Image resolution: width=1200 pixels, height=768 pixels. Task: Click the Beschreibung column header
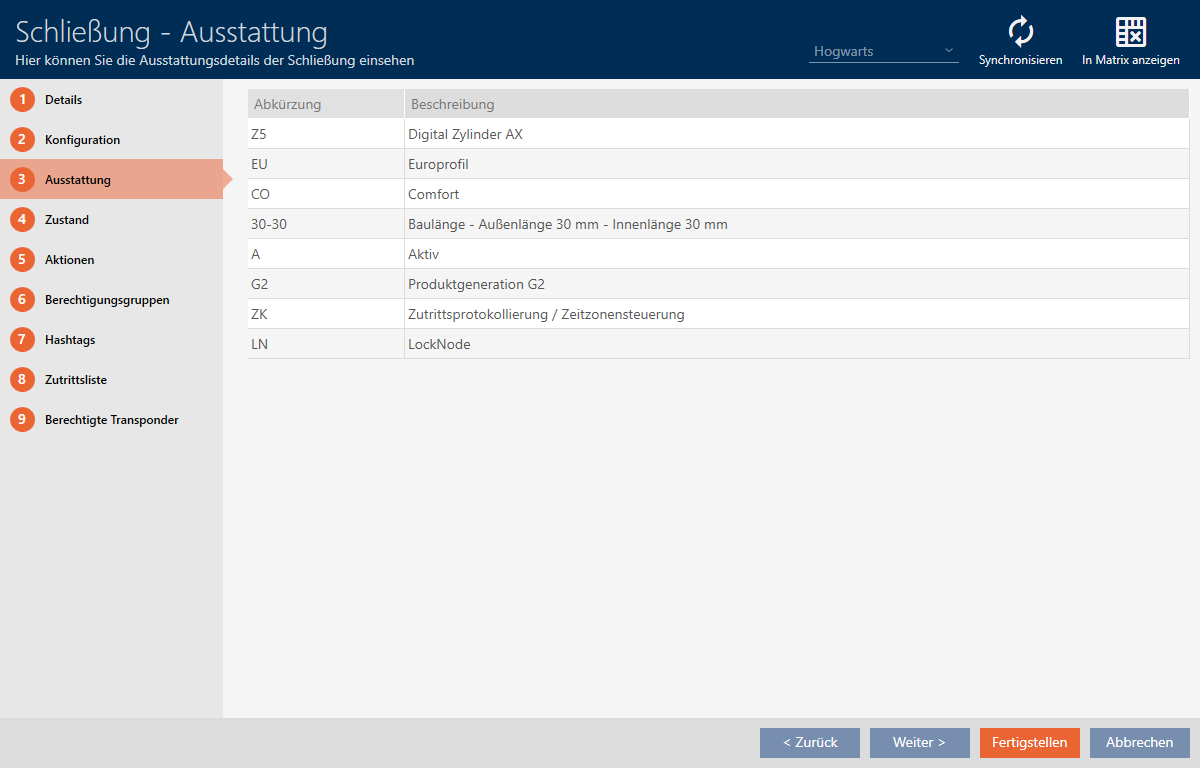[451, 104]
